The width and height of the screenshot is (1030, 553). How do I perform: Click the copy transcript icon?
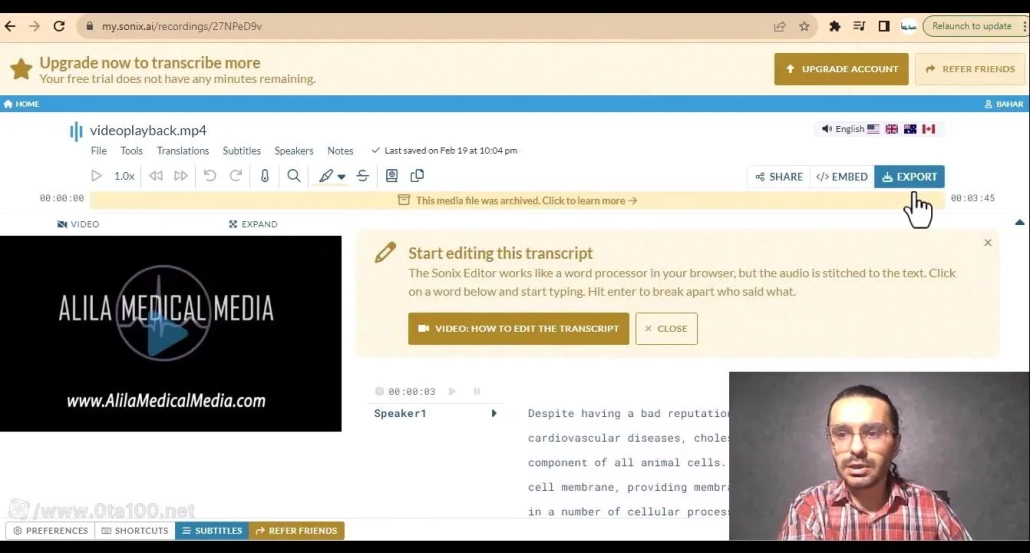[x=417, y=176]
